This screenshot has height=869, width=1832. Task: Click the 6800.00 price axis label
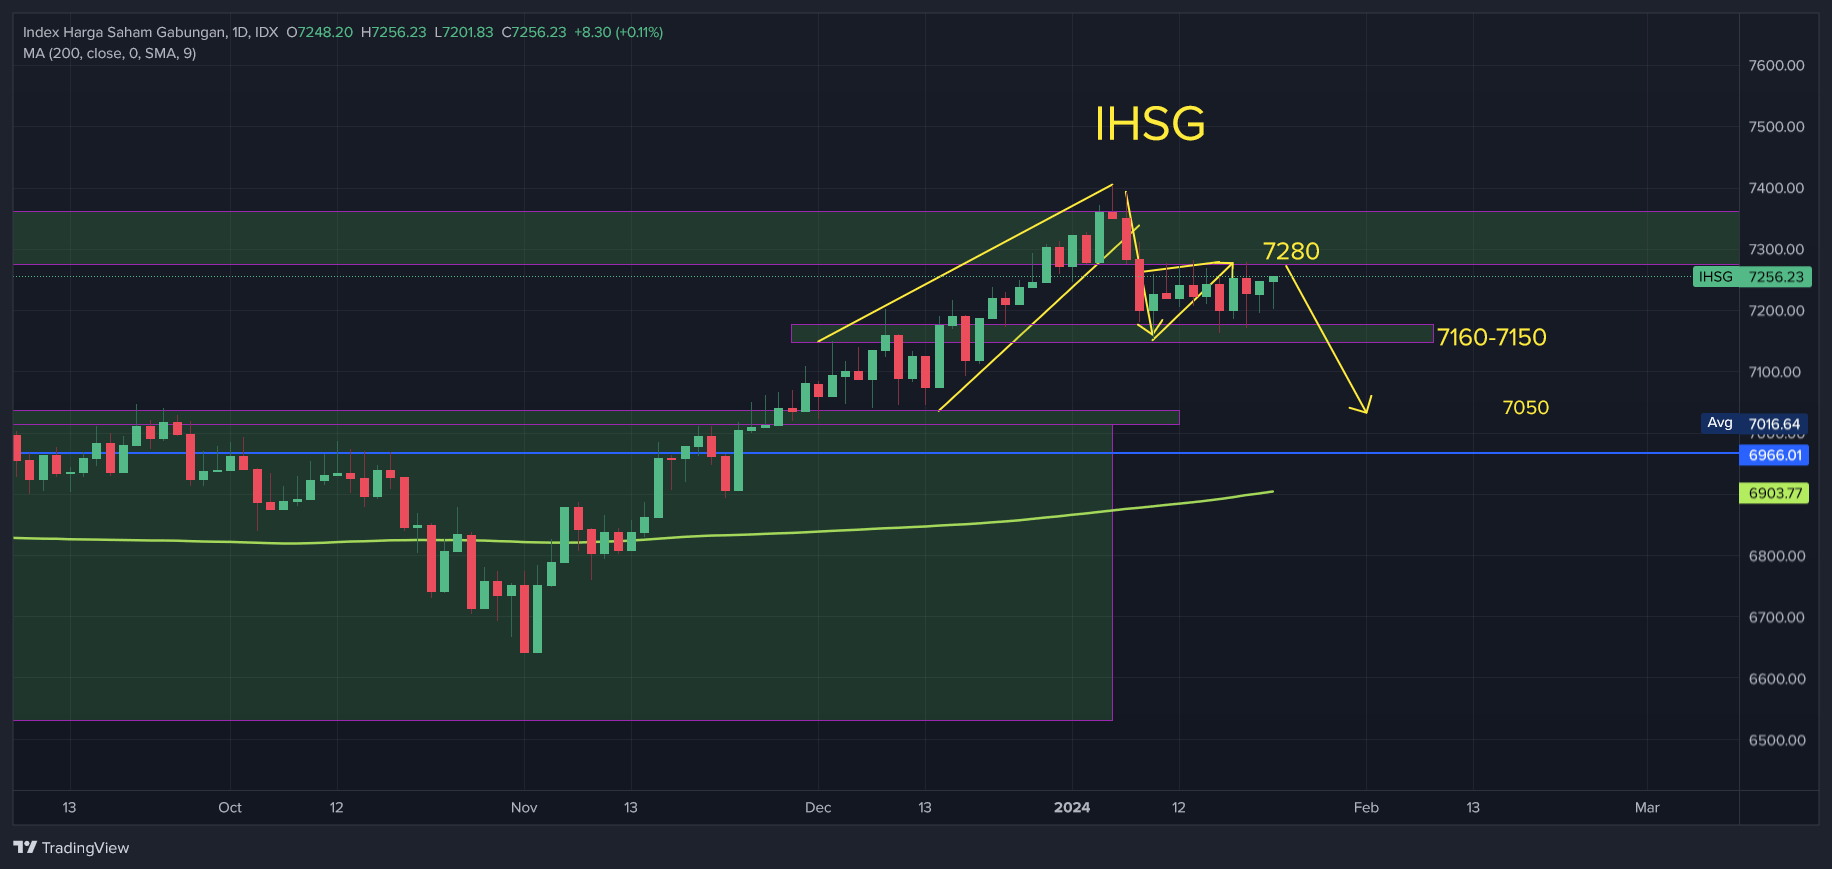pyautogui.click(x=1776, y=556)
